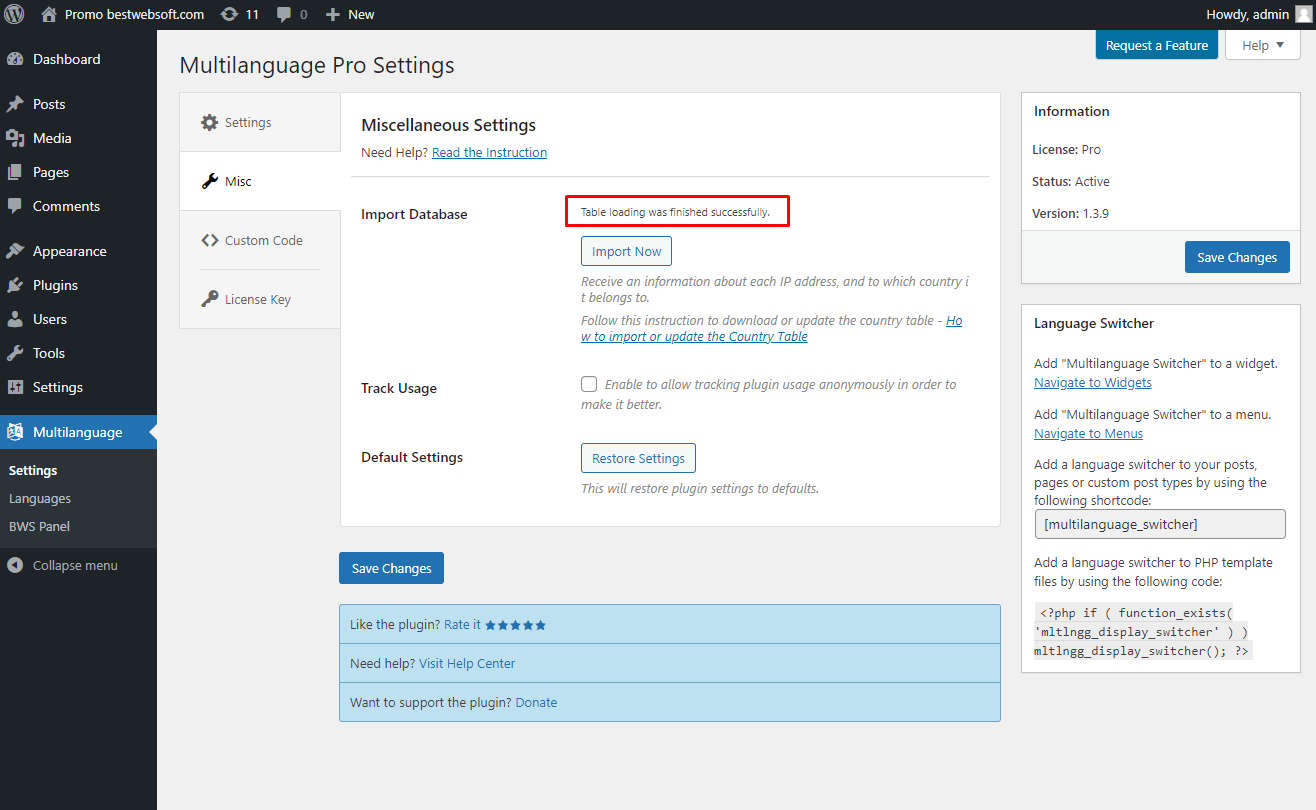The height and width of the screenshot is (810, 1316).
Task: Click the Default Settings label
Action: point(412,457)
